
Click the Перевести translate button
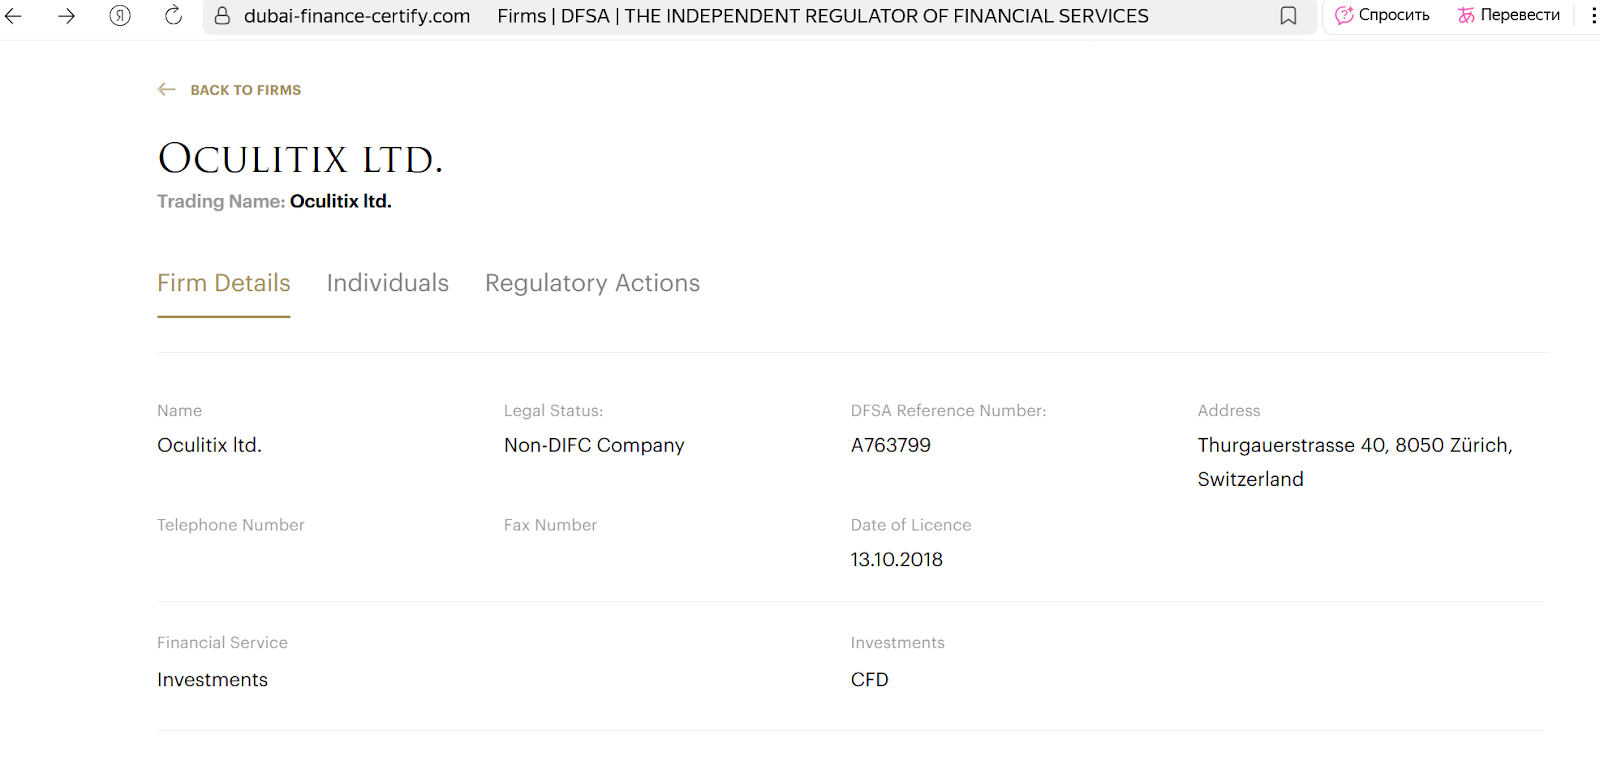pos(1508,15)
